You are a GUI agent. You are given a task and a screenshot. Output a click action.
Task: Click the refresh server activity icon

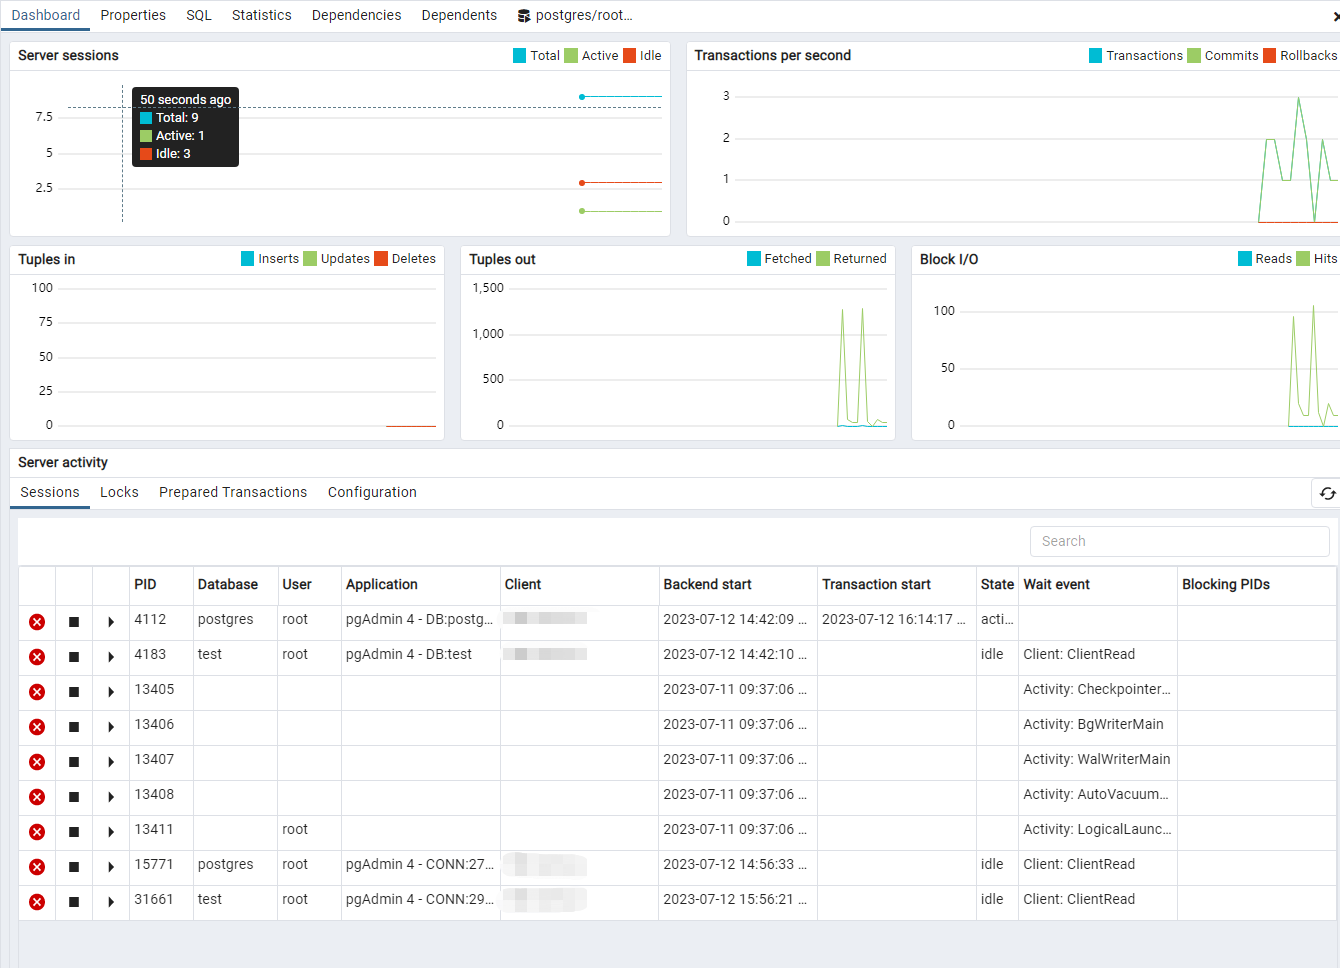coord(1327,493)
